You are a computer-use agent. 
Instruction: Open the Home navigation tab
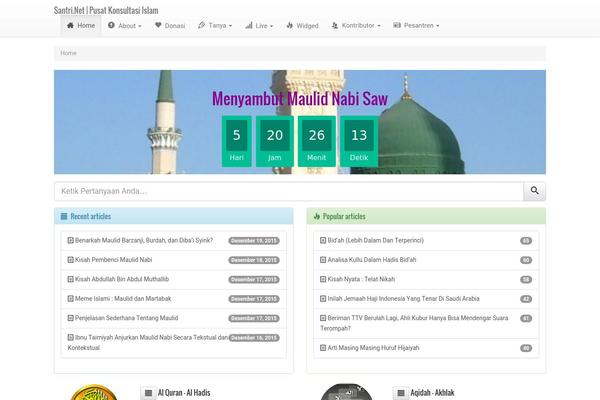pyautogui.click(x=81, y=26)
